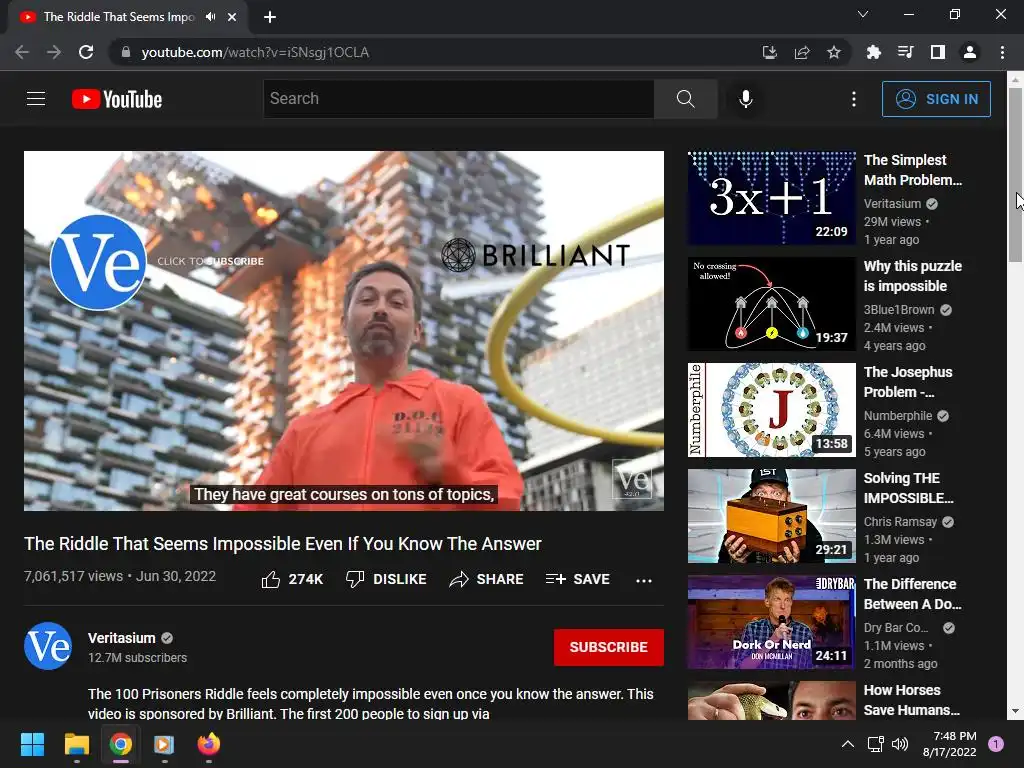This screenshot has width=1024, height=768.
Task: Click the SIGN IN button
Action: click(x=936, y=99)
